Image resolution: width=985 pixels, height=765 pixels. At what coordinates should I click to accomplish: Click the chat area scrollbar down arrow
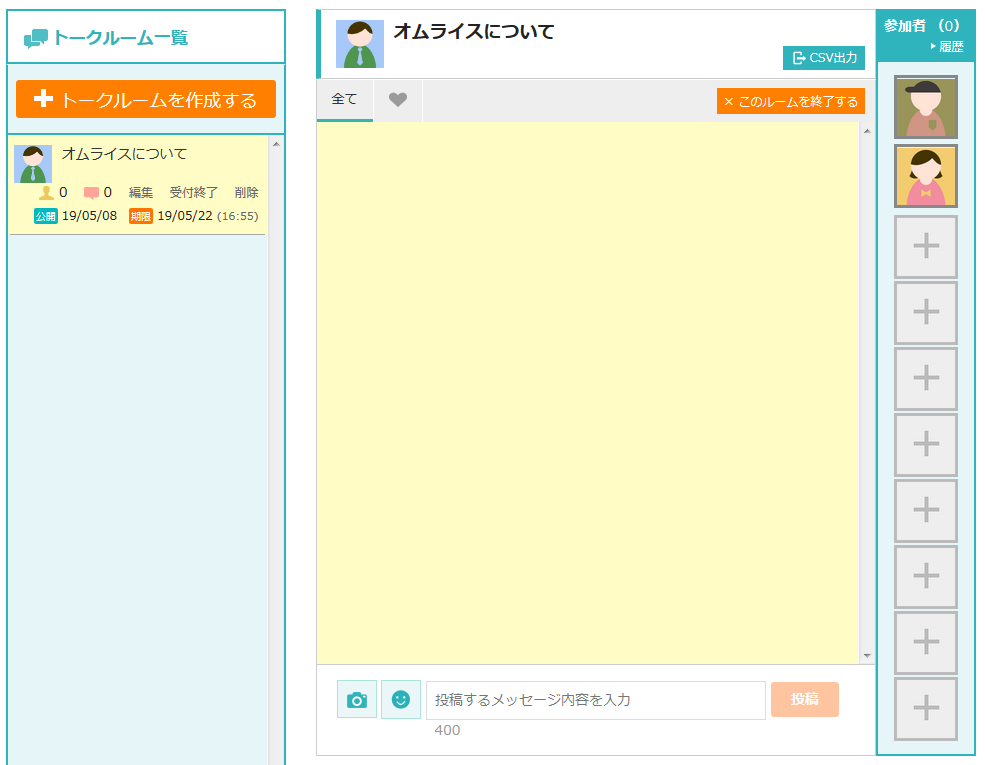(867, 656)
